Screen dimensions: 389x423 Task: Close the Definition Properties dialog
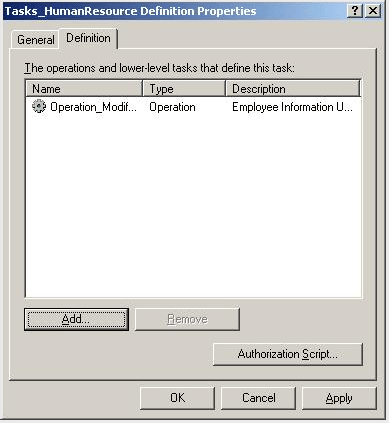pos(373,11)
